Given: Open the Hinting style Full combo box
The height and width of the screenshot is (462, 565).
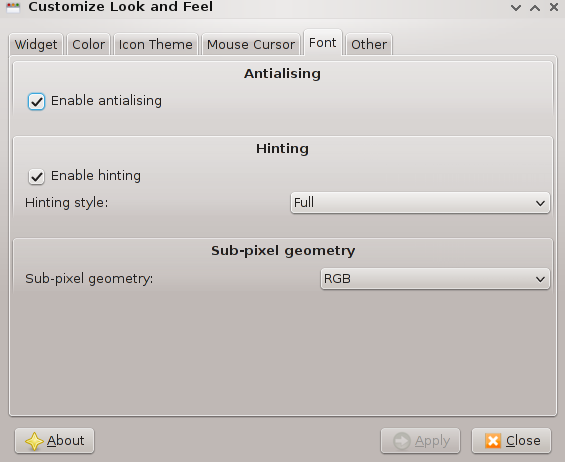Looking at the screenshot, I should pos(420,203).
